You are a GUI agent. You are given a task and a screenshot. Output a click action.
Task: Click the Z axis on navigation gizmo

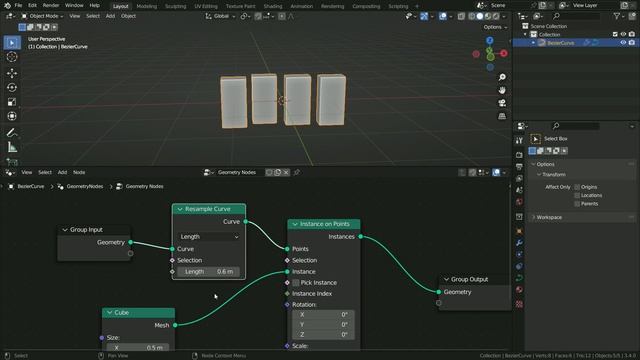pos(490,40)
